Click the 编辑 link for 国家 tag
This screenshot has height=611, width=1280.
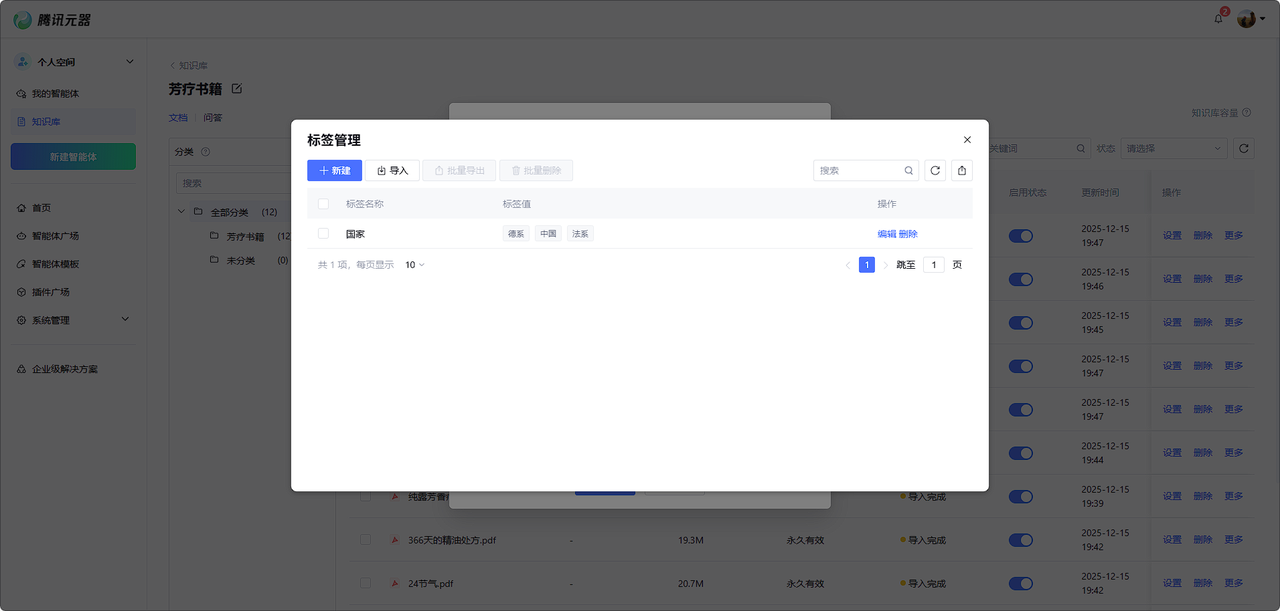[x=886, y=234]
